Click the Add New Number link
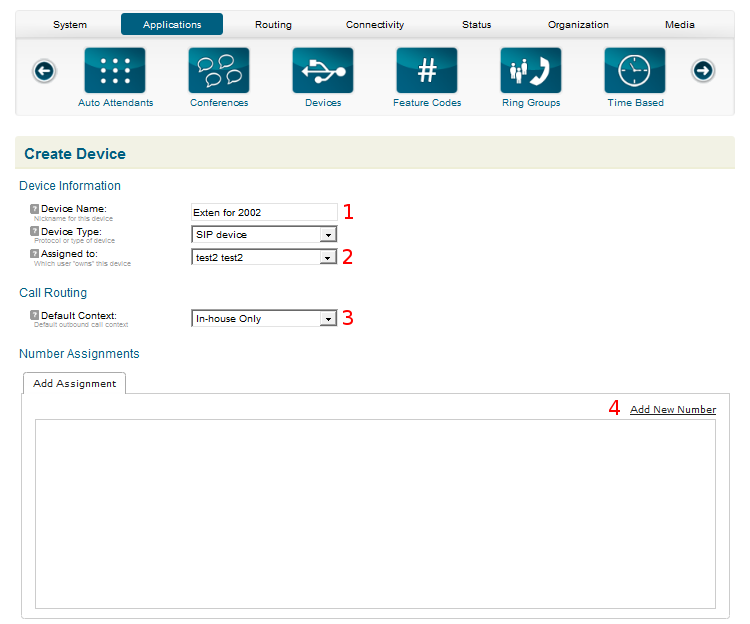 [x=673, y=410]
